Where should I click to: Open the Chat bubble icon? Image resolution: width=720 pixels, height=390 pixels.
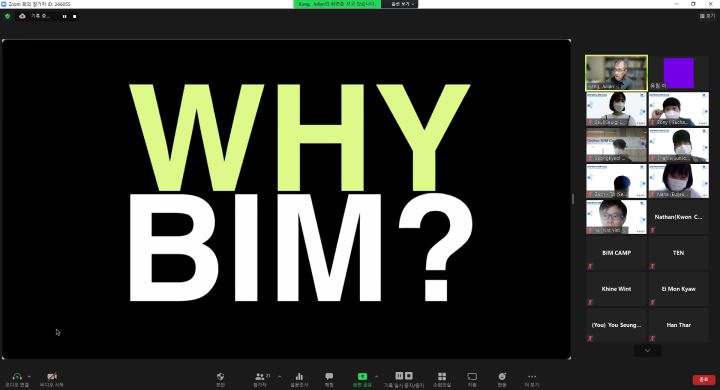click(329, 376)
